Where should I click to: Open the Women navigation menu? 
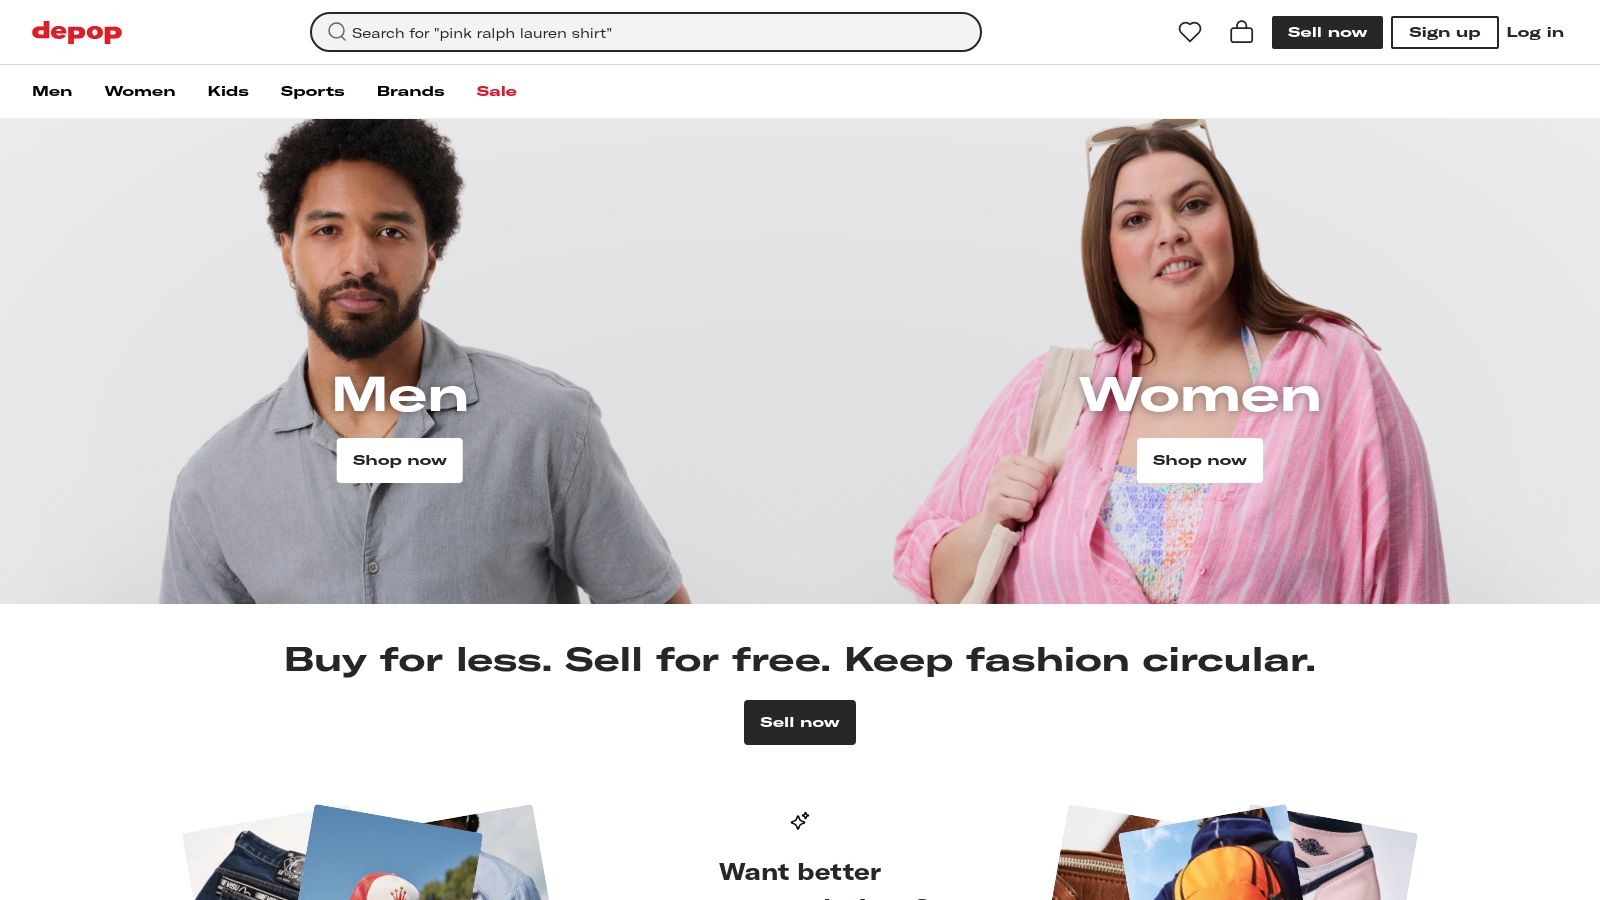pyautogui.click(x=140, y=91)
